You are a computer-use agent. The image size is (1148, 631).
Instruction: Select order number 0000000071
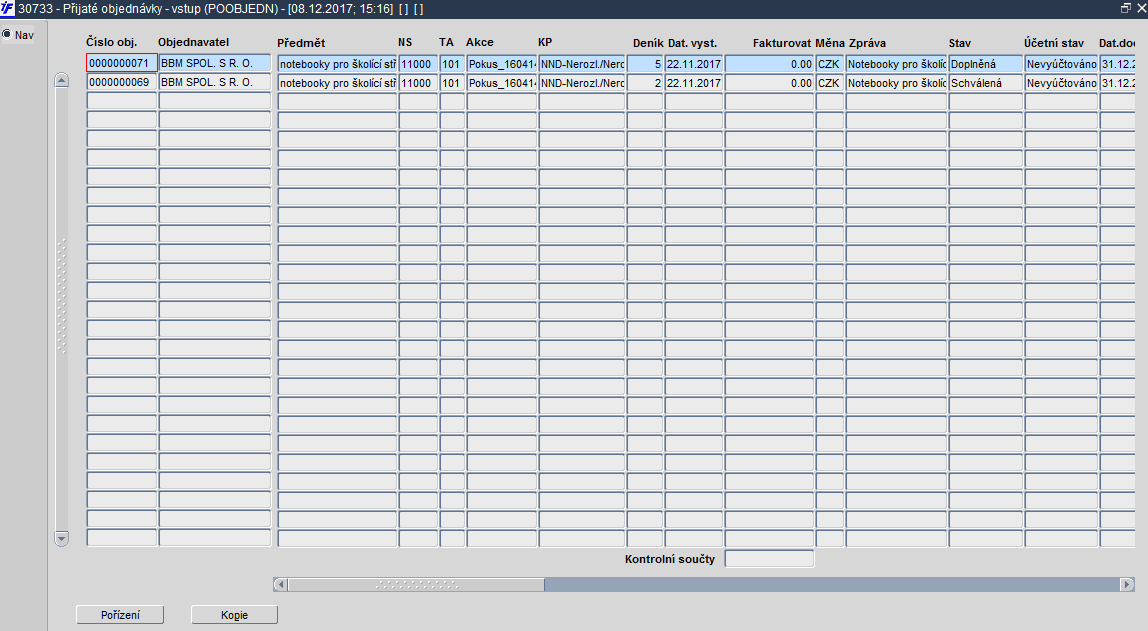tap(122, 64)
